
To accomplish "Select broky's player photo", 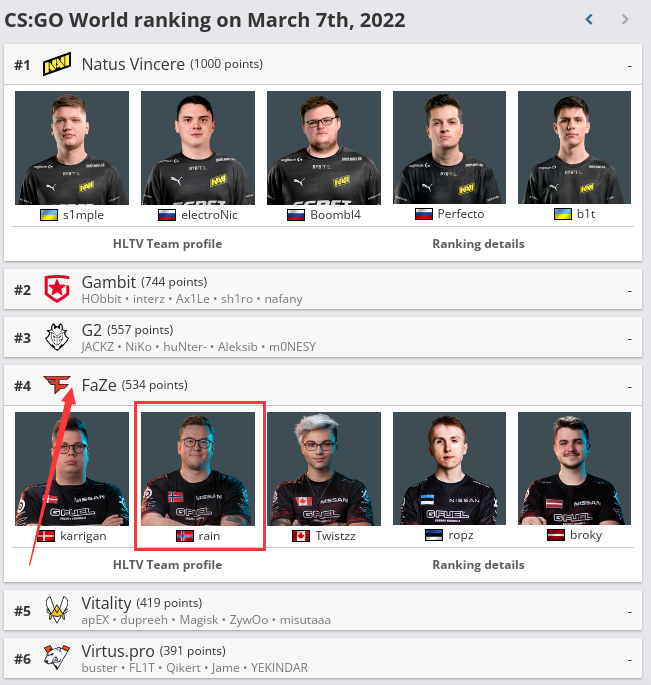I will coord(575,468).
